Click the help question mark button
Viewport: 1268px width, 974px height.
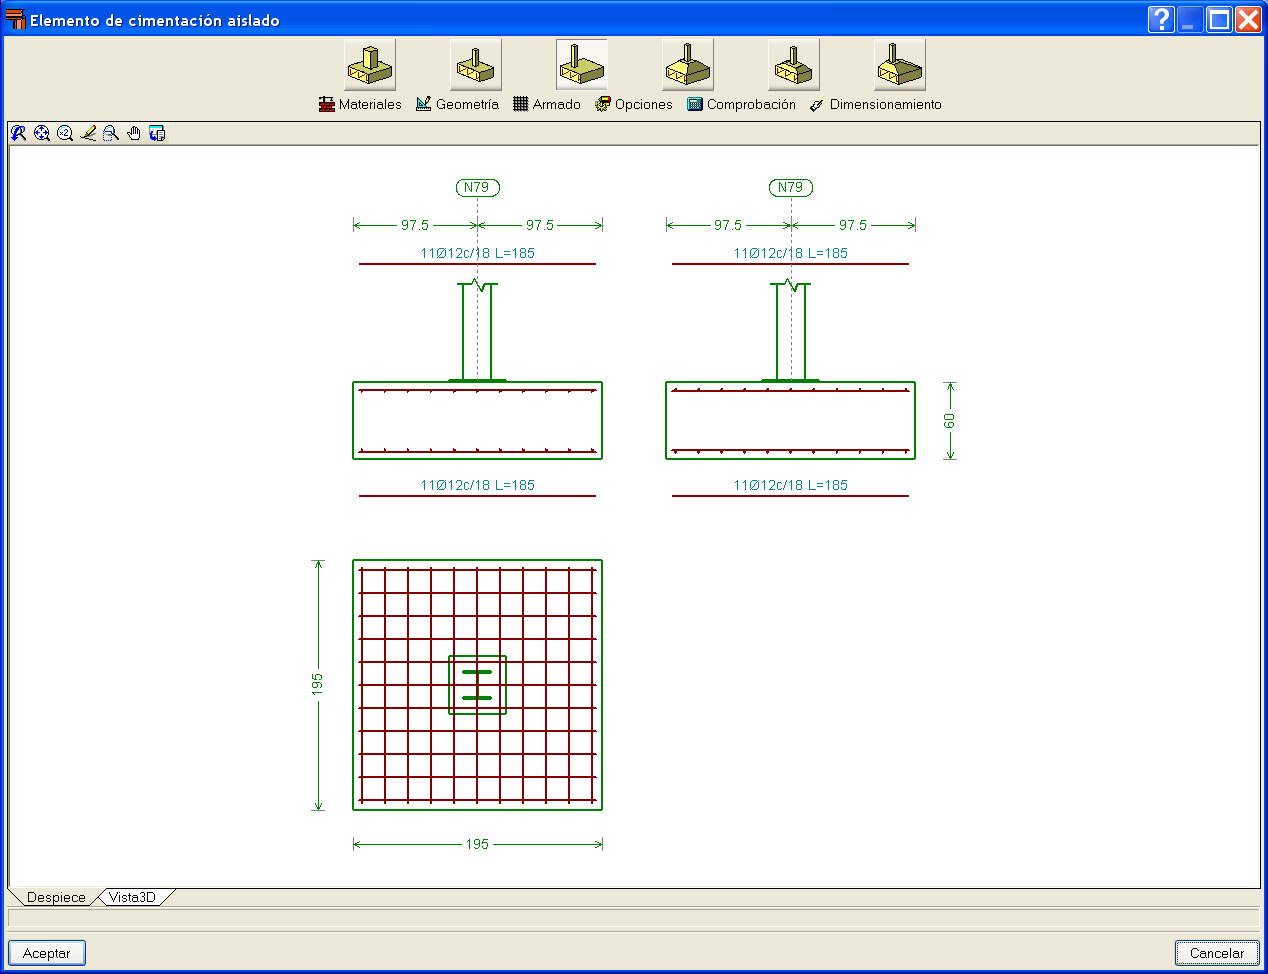tap(1161, 19)
